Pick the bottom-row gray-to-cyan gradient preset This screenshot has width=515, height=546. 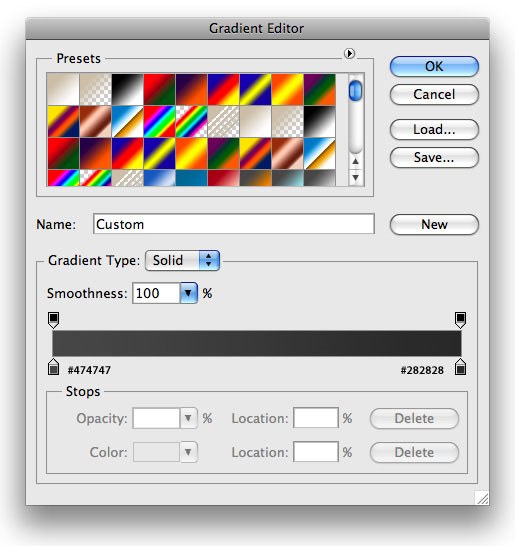pyautogui.click(x=288, y=178)
